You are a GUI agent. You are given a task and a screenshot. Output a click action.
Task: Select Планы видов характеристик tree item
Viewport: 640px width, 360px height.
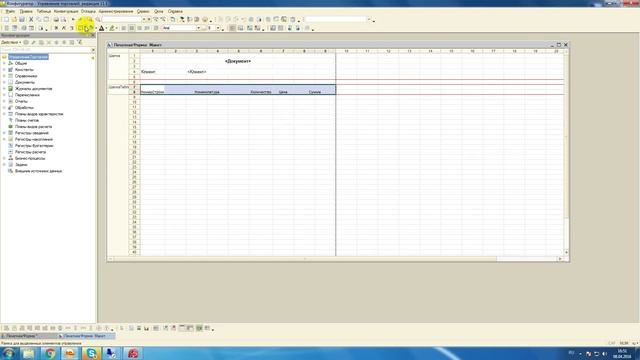point(39,114)
